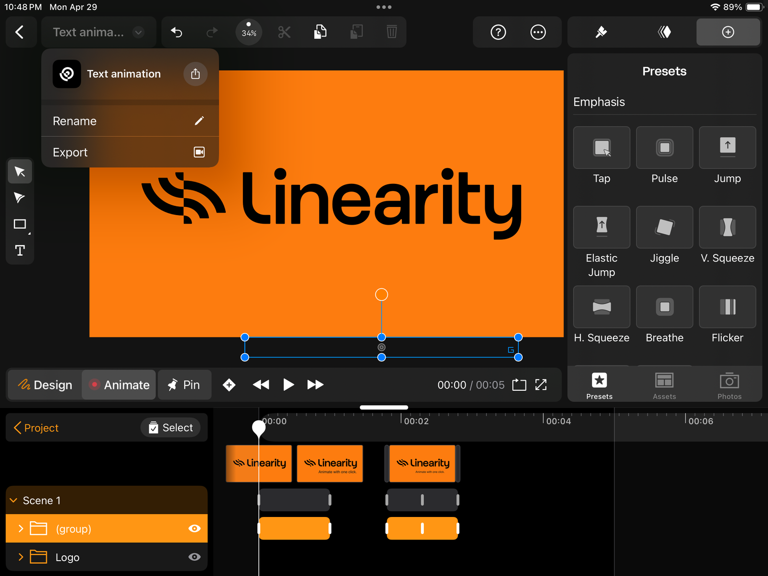The height and width of the screenshot is (576, 768).
Task: Click the trash delete icon
Action: (x=391, y=32)
